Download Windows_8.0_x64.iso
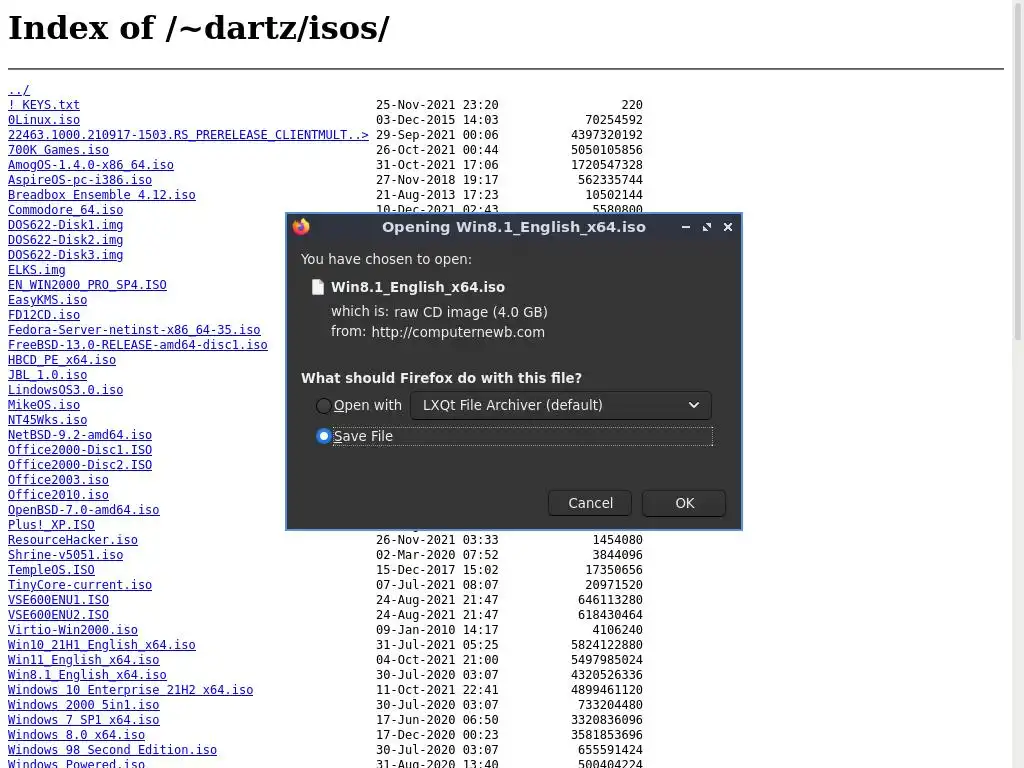Screen dimensions: 1024x768 (76, 736)
